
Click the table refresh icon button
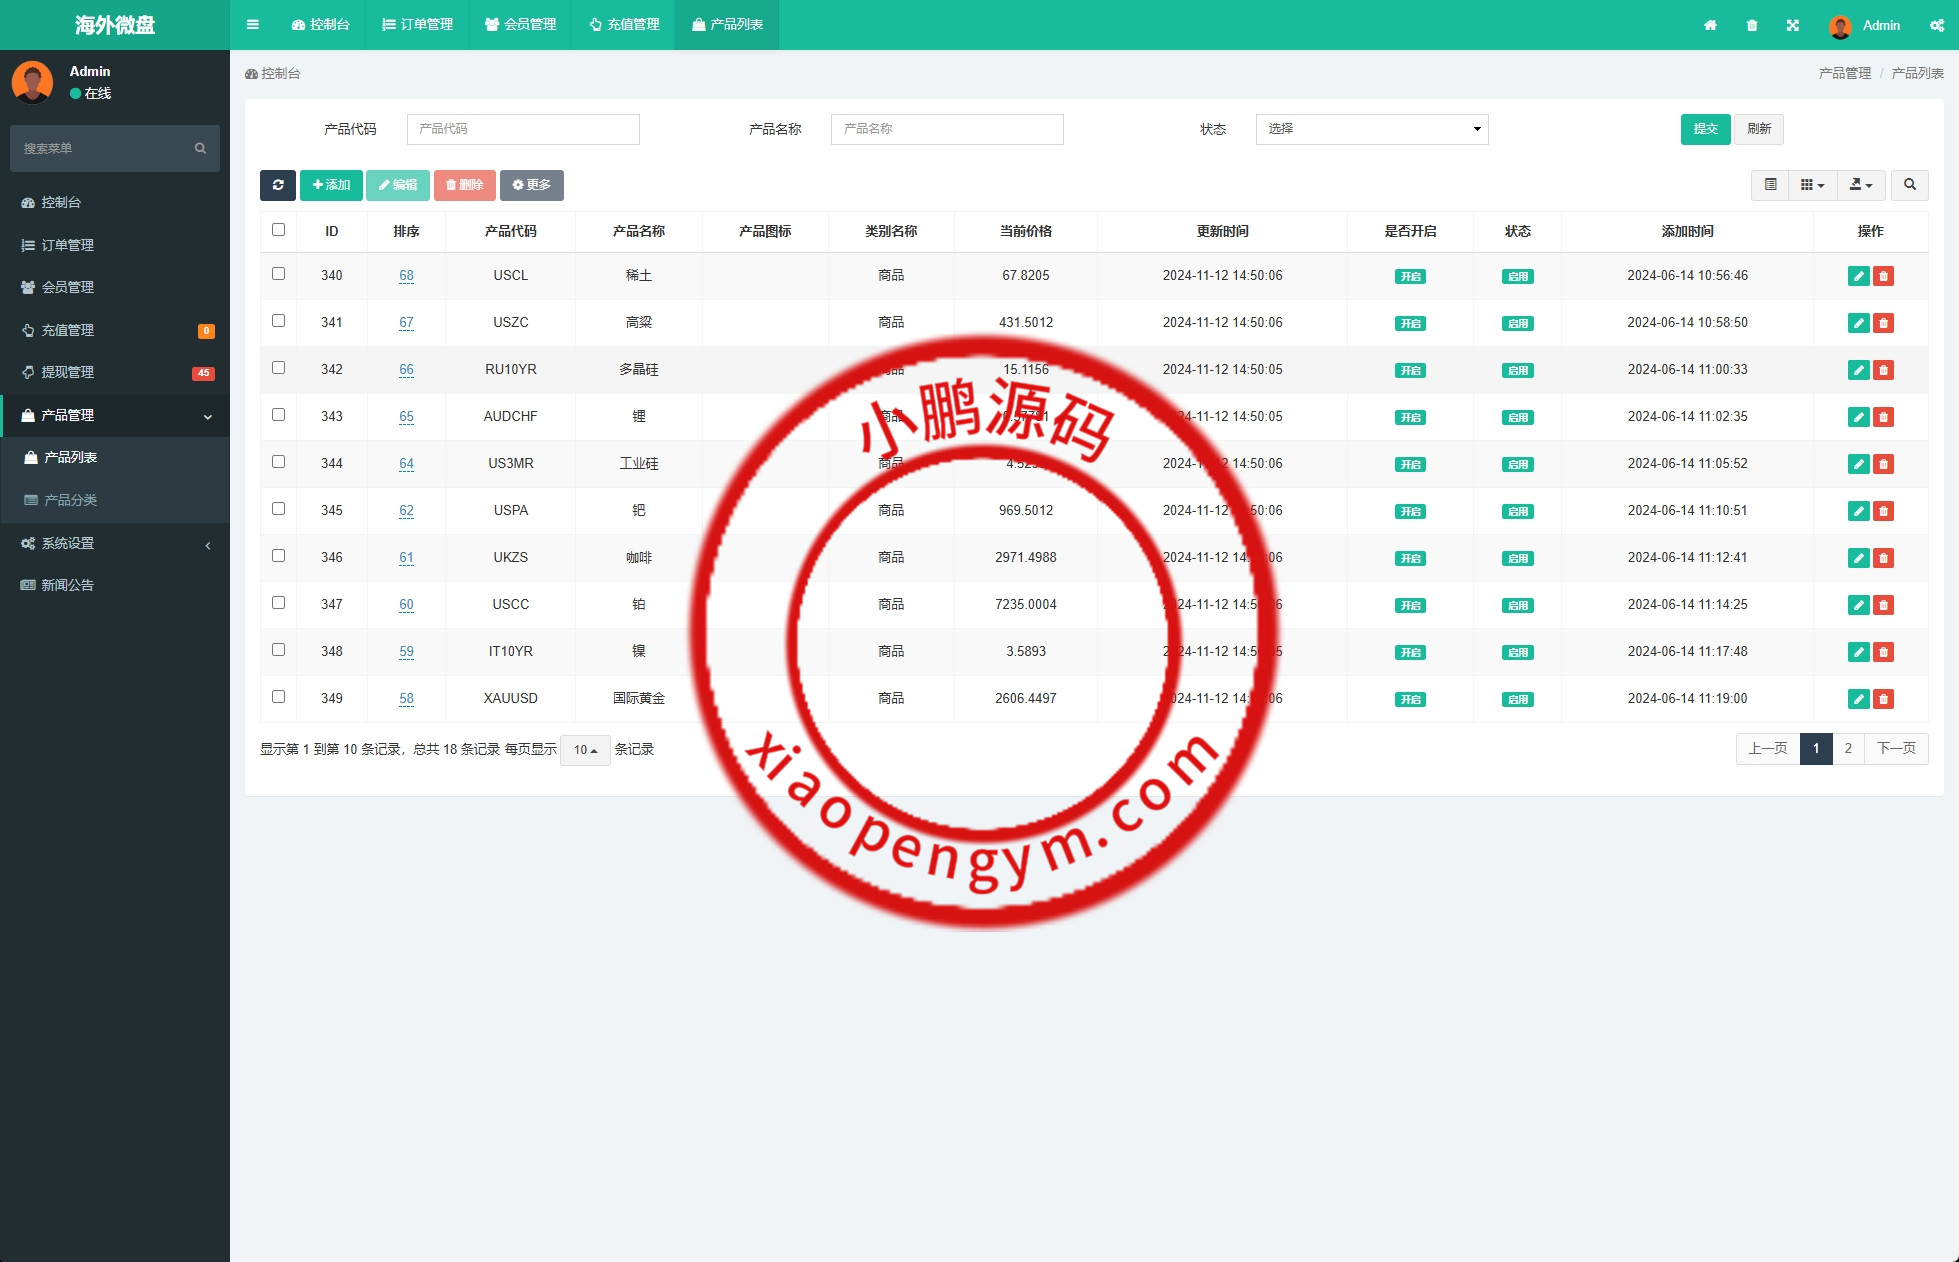pos(278,185)
